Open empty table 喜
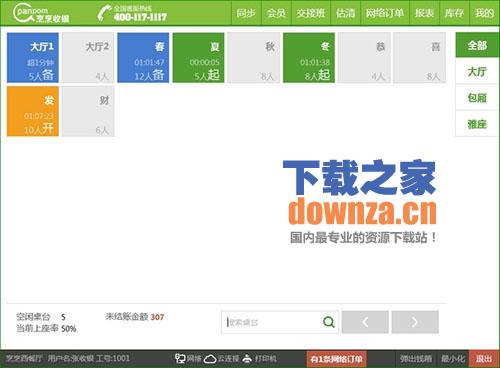This screenshot has width=500, height=368. pyautogui.click(x=419, y=57)
